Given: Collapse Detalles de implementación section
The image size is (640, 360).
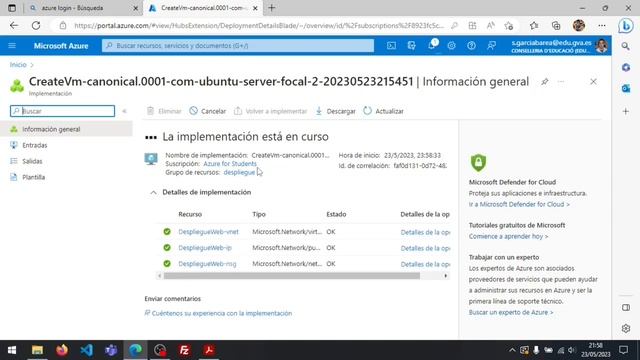Looking at the screenshot, I should point(153,192).
